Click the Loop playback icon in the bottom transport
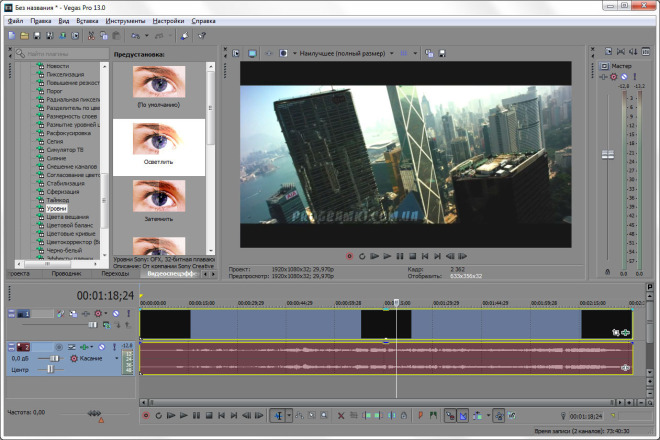The image size is (660, 440). [x=159, y=416]
